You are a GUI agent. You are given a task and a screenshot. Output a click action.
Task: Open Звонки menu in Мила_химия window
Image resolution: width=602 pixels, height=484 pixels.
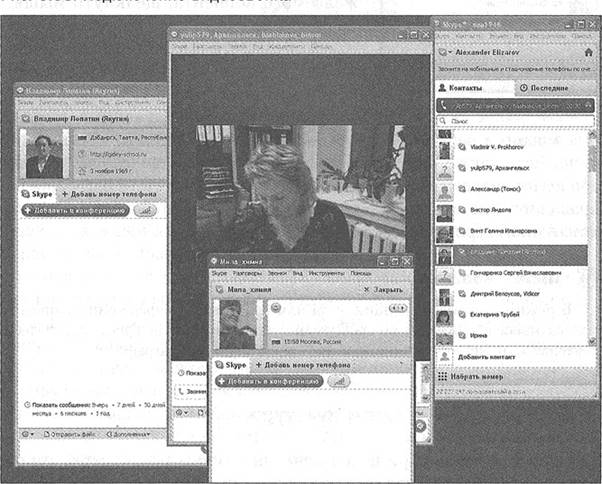pyautogui.click(x=277, y=273)
